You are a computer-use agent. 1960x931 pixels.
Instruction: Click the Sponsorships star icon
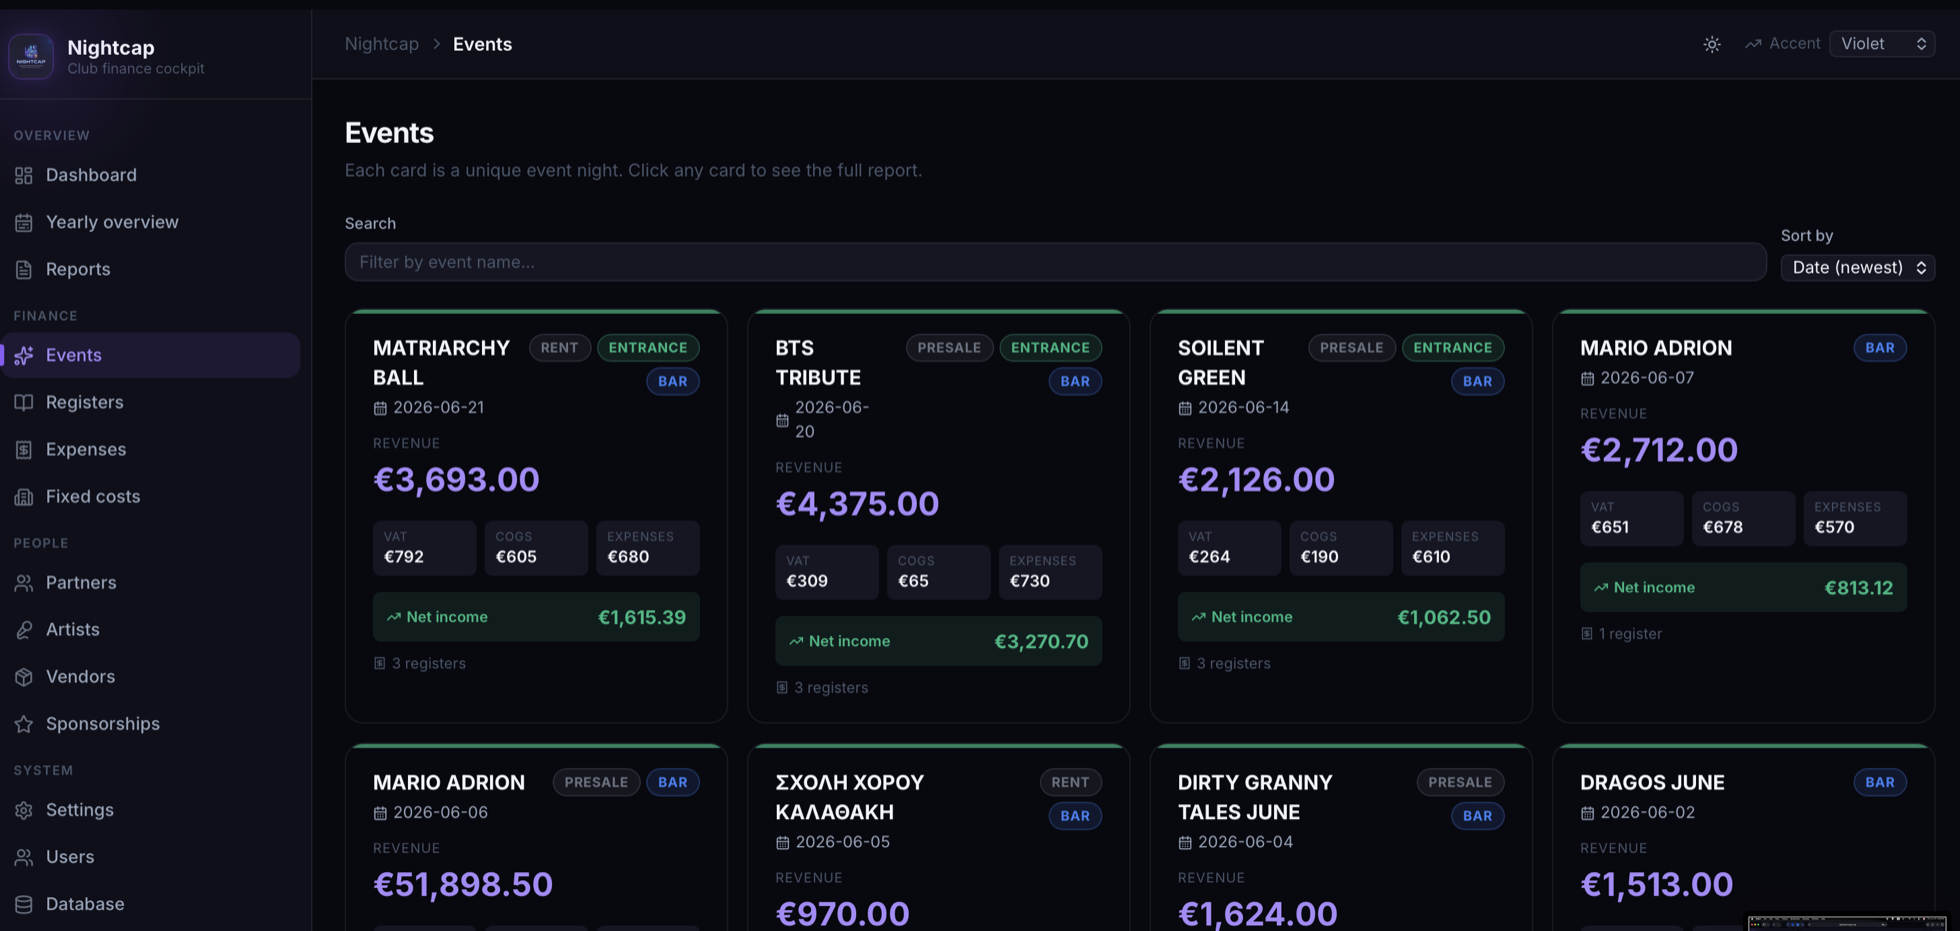pos(24,723)
